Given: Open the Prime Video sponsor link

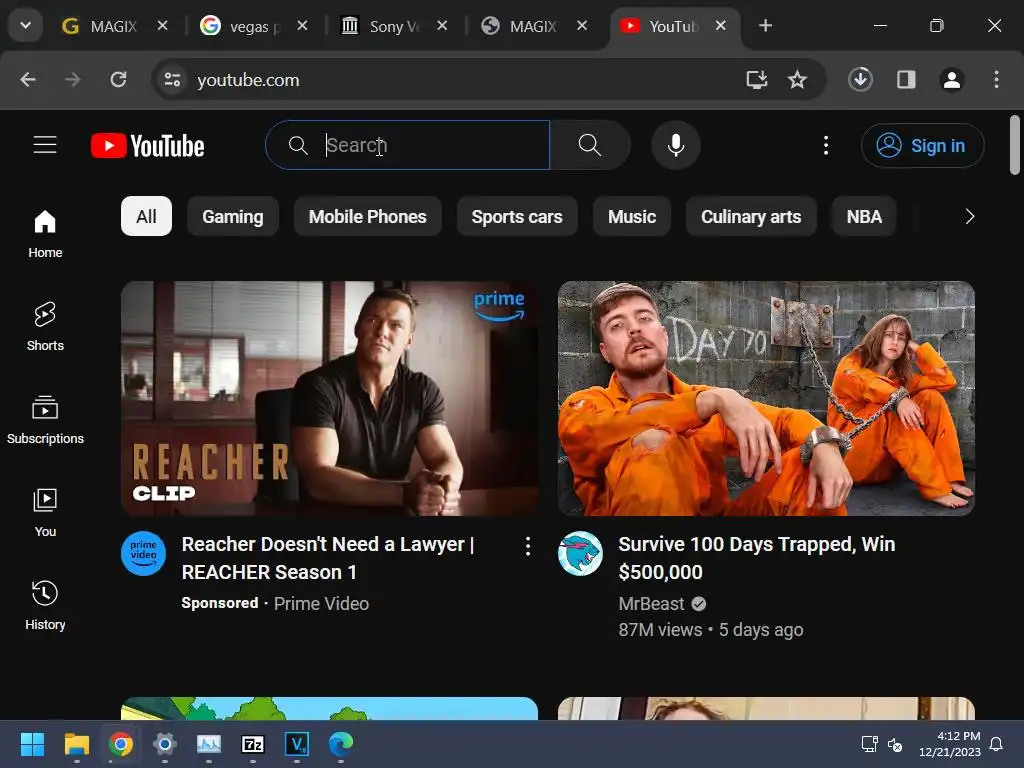Looking at the screenshot, I should [321, 603].
